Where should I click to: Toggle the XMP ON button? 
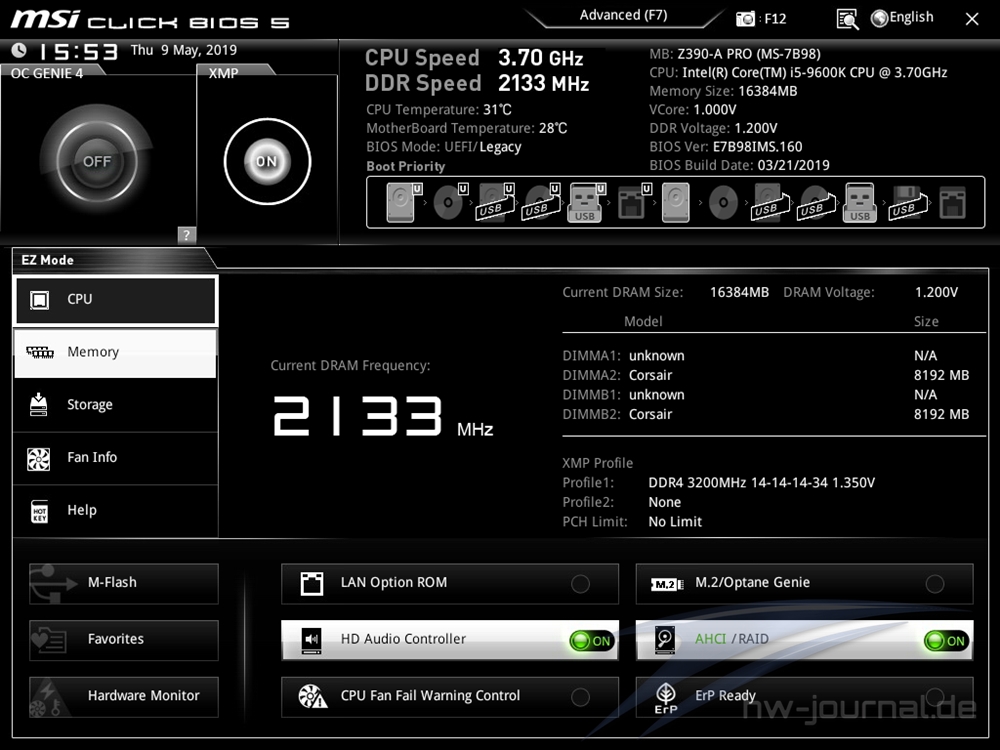[x=267, y=161]
